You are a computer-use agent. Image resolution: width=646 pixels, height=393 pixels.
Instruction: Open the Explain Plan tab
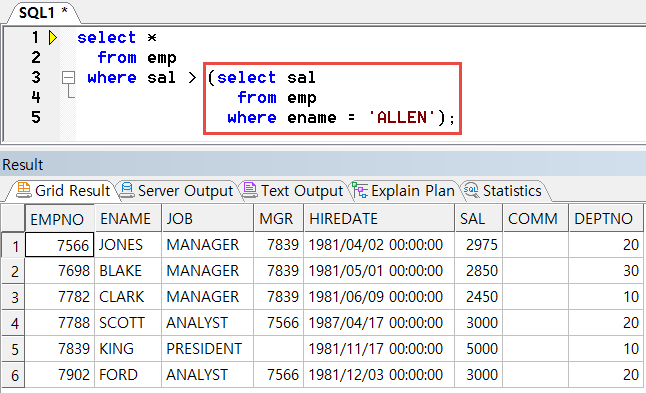click(x=404, y=191)
